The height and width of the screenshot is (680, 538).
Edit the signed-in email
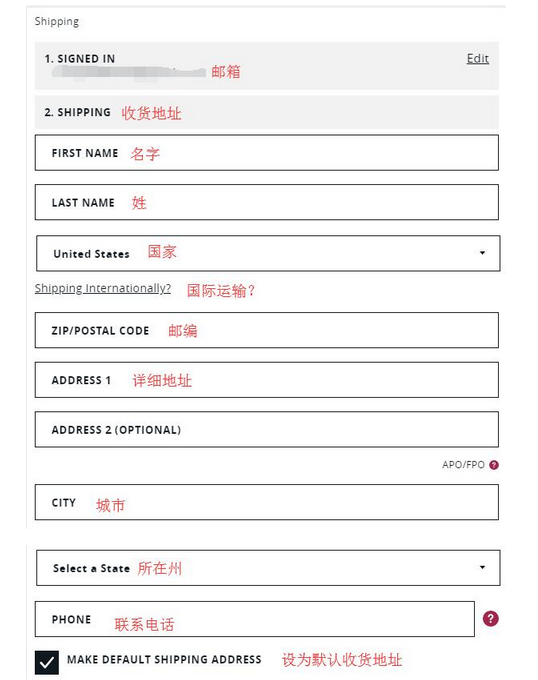point(478,58)
